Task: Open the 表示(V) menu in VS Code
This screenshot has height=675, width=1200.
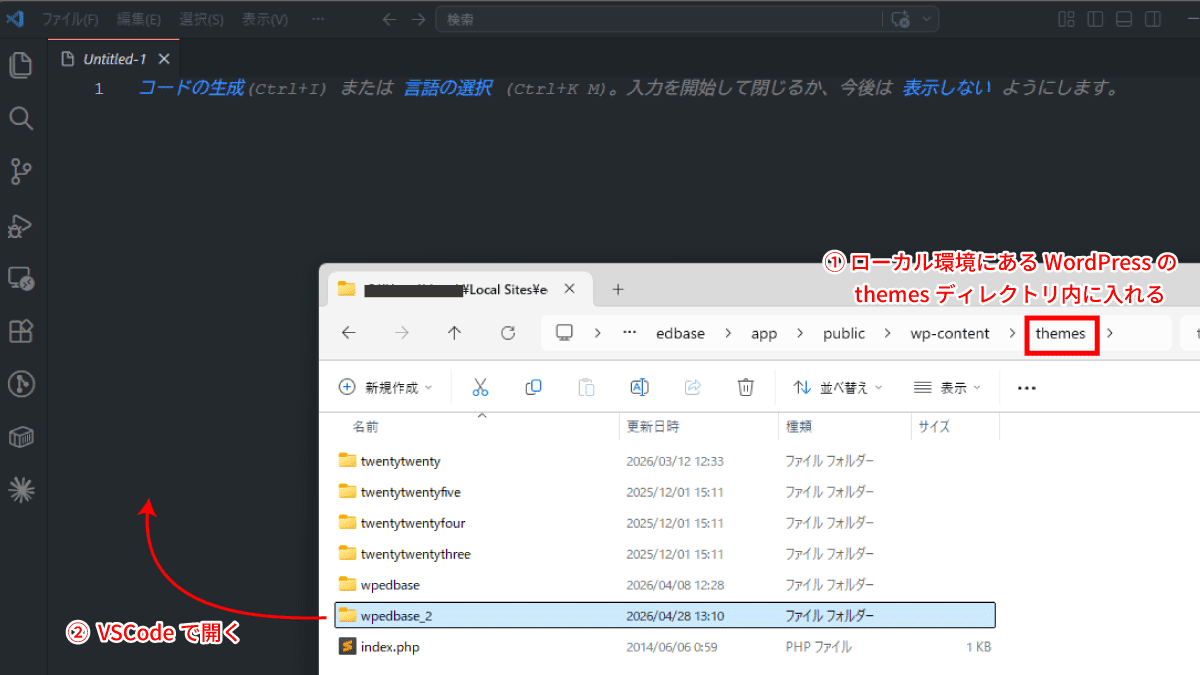Action: pos(264,19)
